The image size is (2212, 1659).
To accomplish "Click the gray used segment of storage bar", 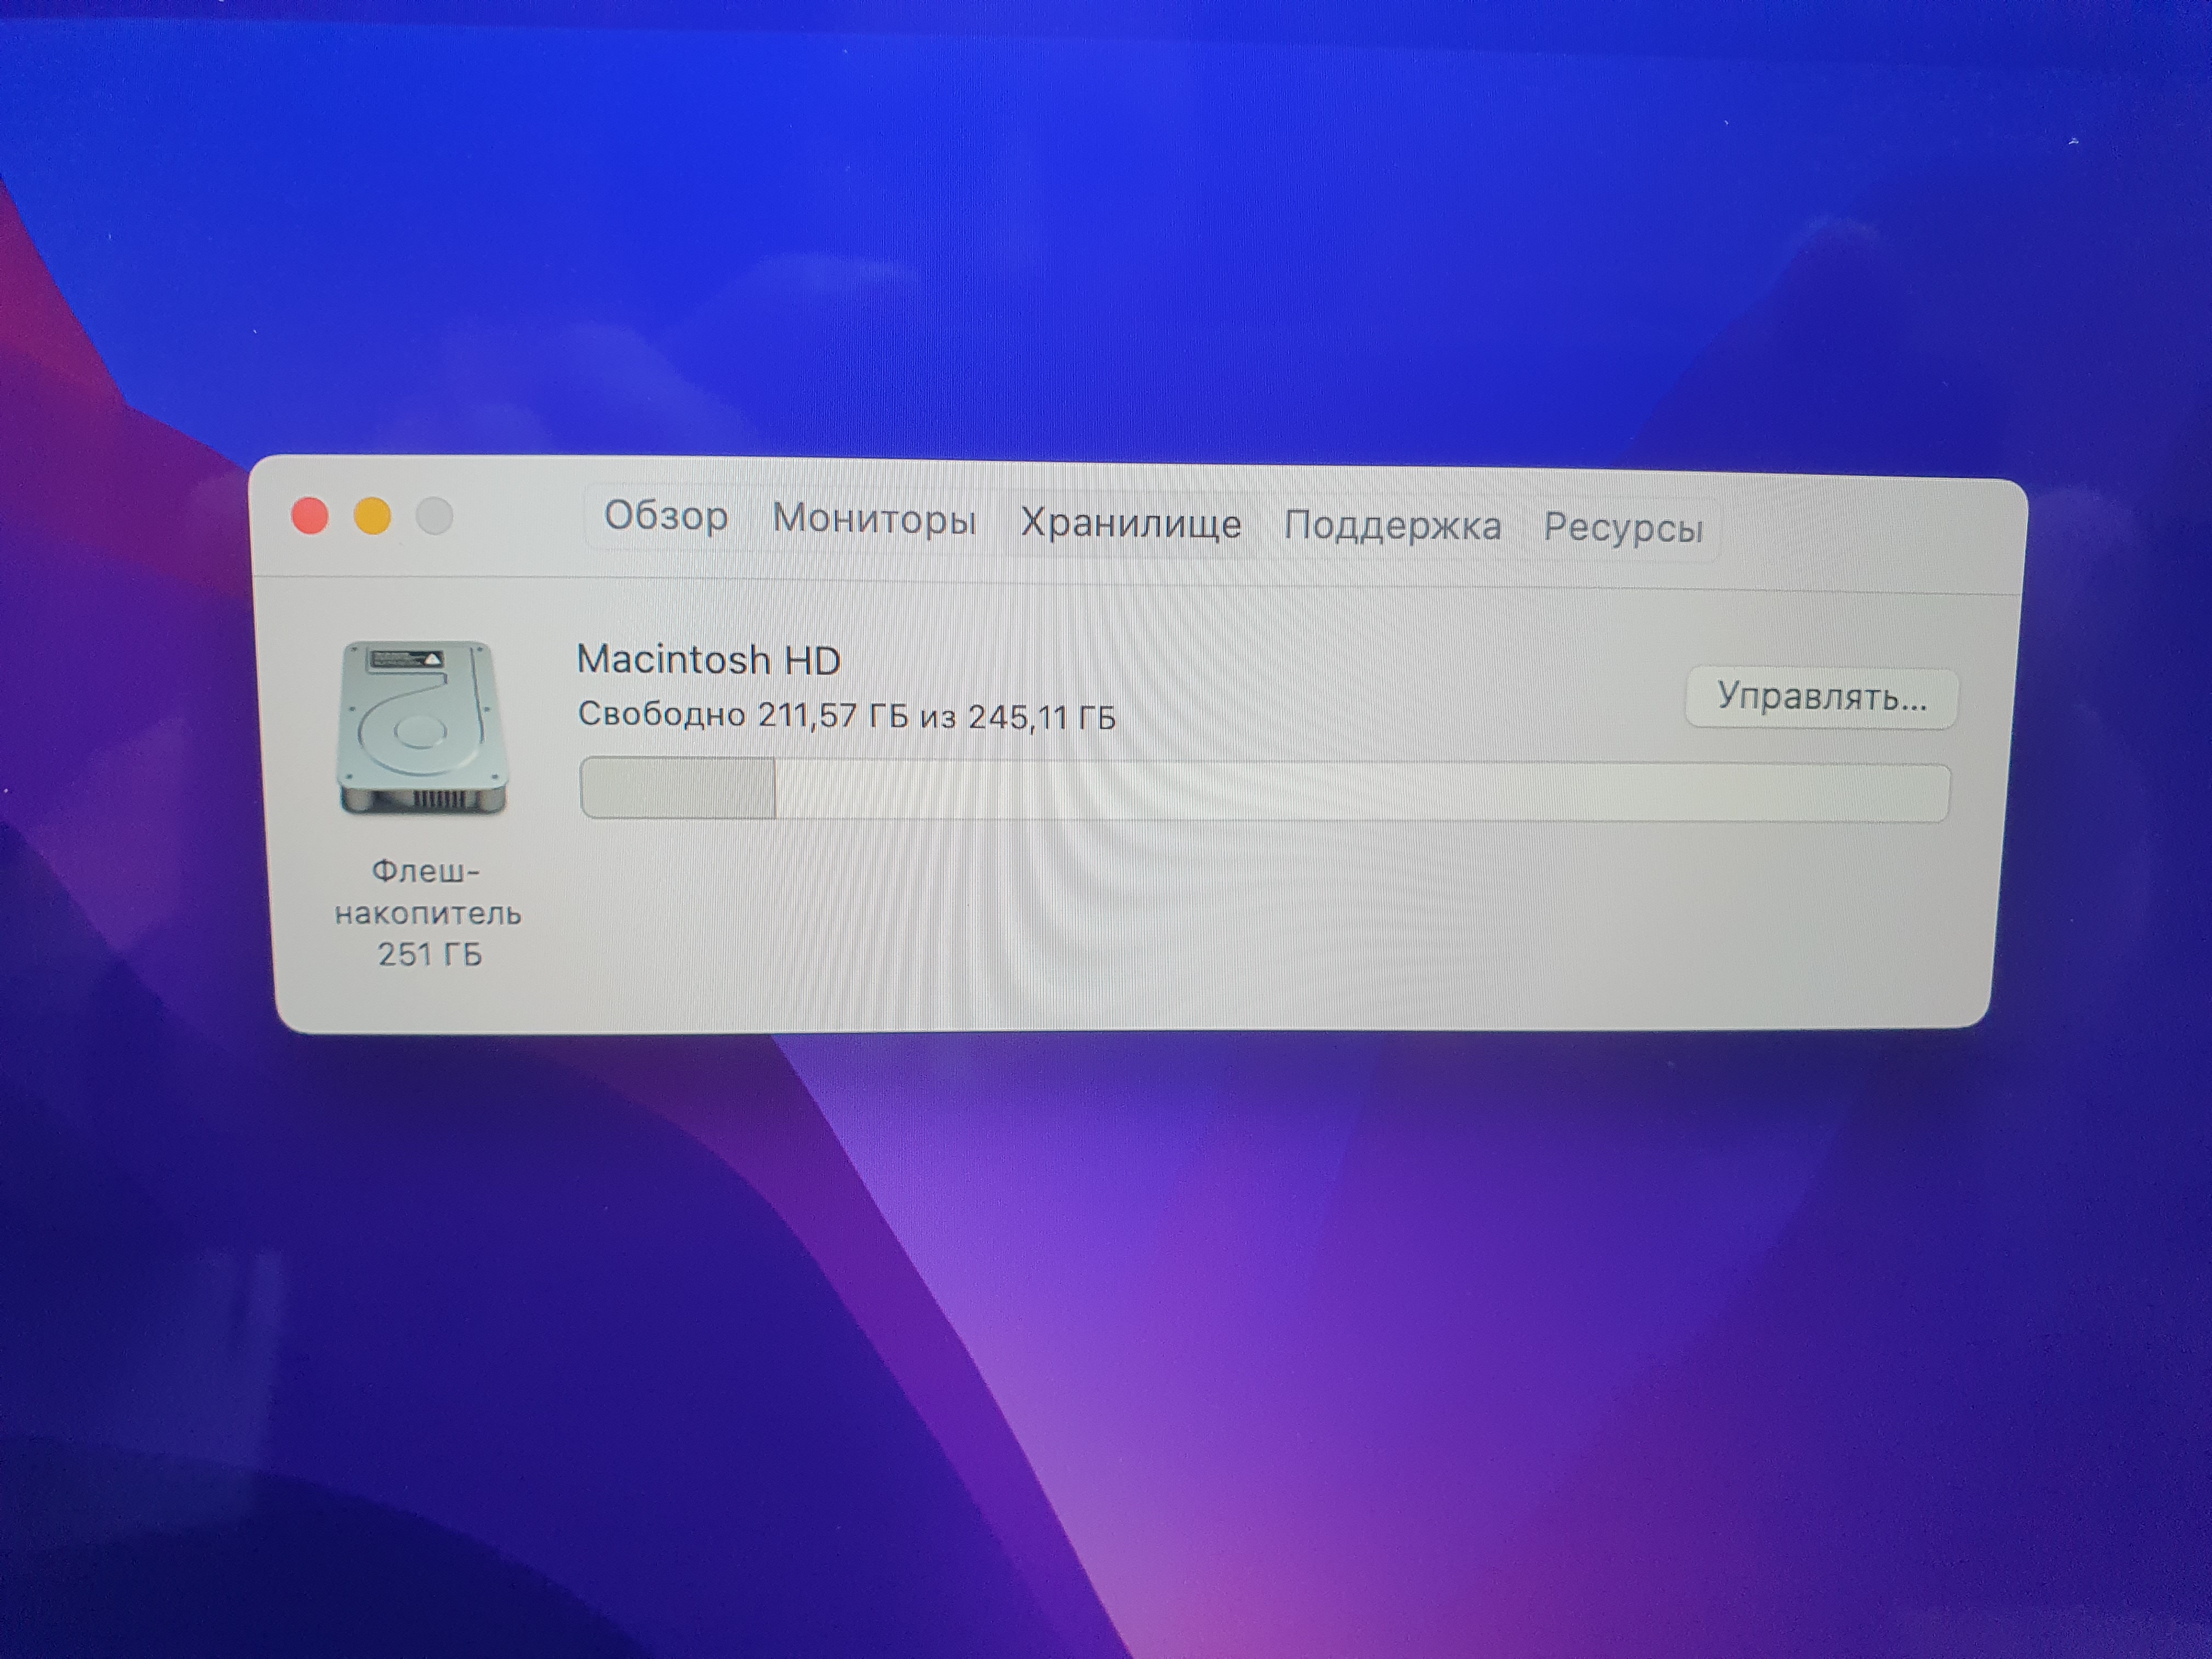I will pos(677,788).
